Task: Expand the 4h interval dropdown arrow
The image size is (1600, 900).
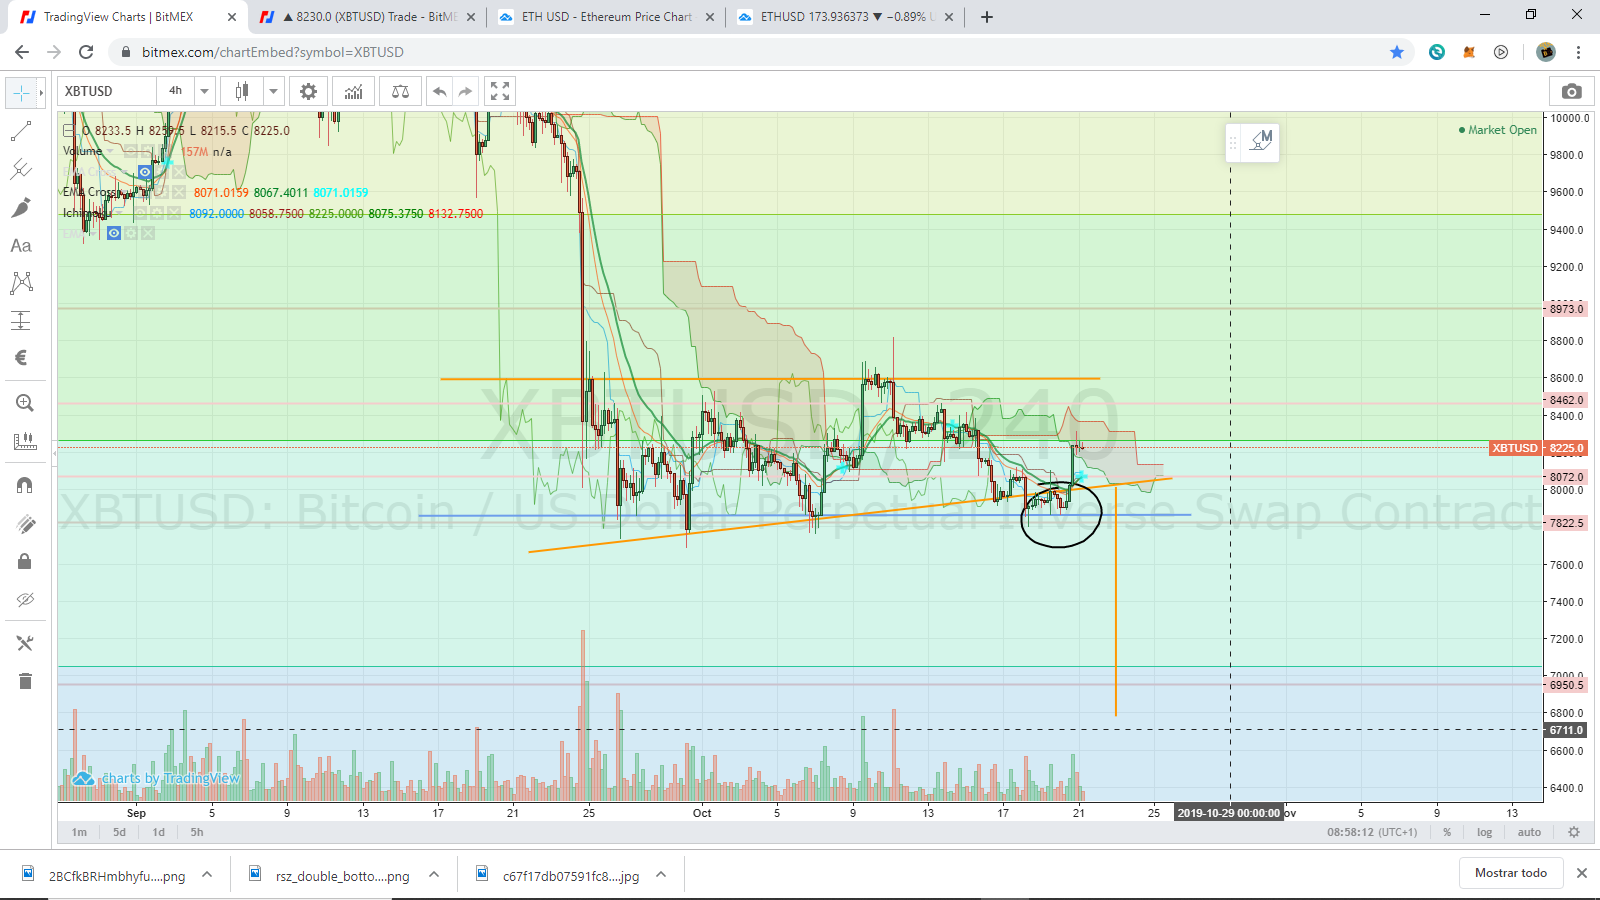Action: [x=205, y=91]
